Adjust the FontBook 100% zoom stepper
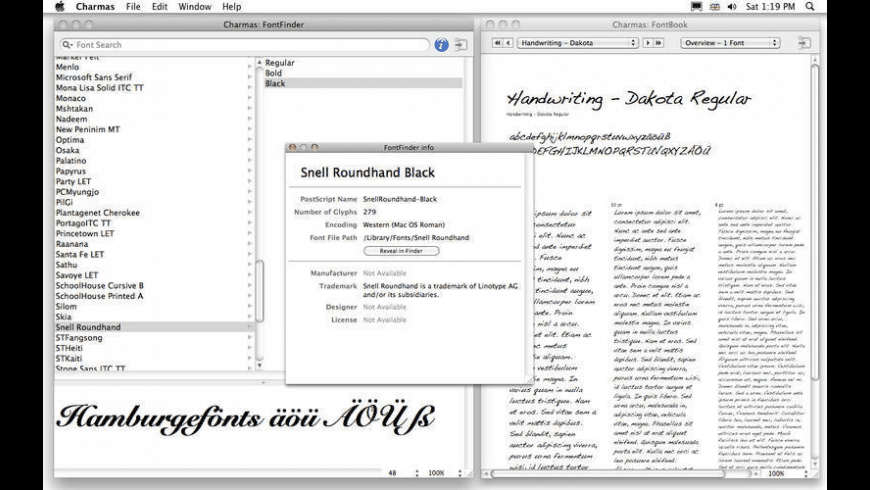870x490 pixels. (806, 474)
